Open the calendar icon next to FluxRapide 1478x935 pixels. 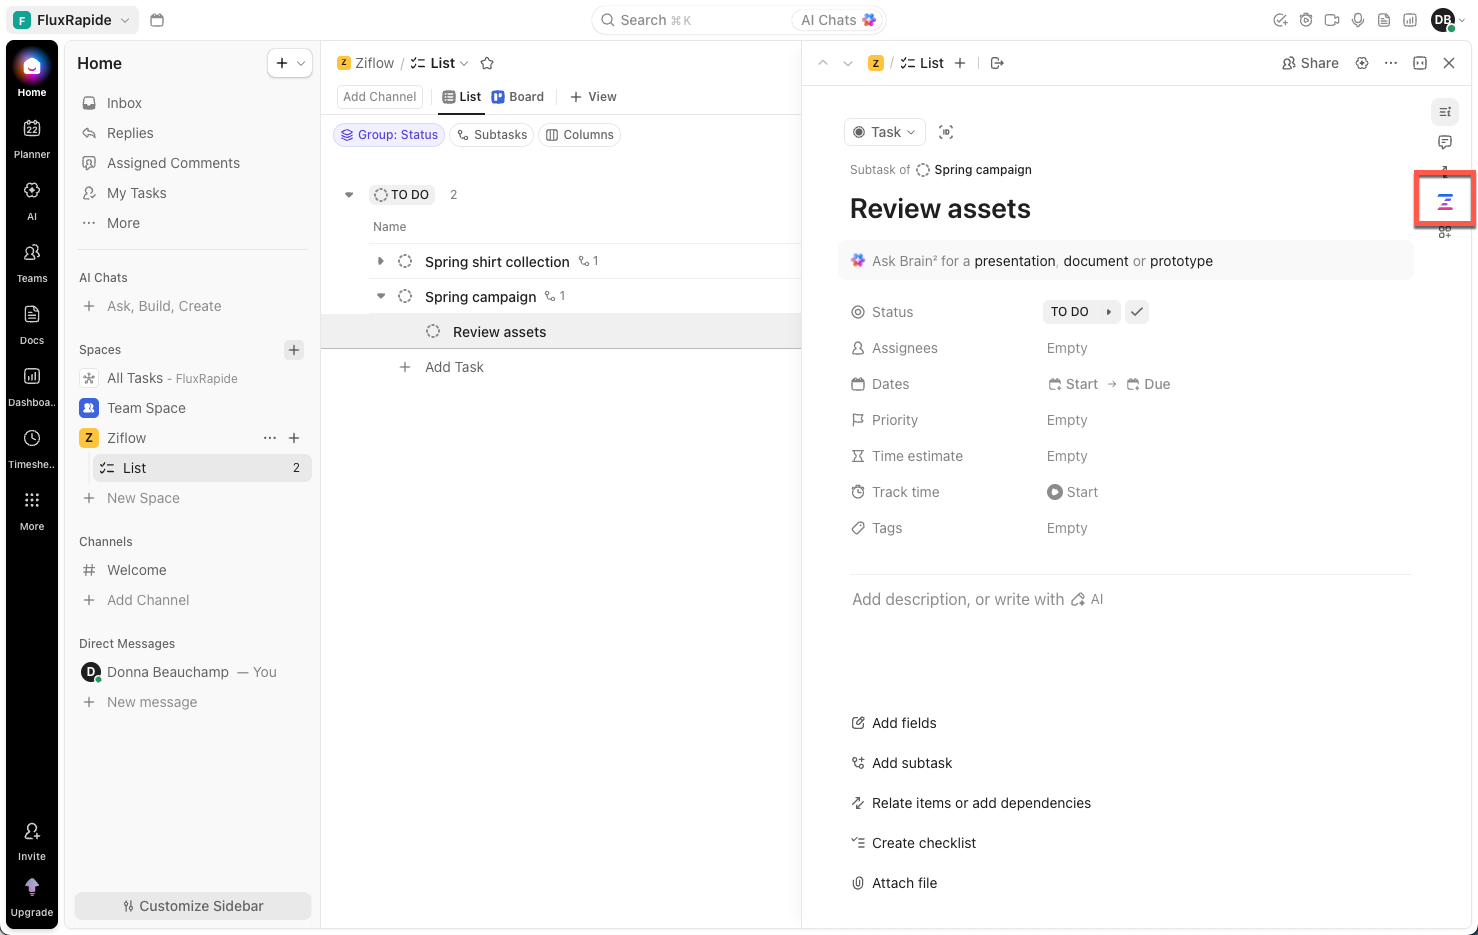[x=157, y=20]
